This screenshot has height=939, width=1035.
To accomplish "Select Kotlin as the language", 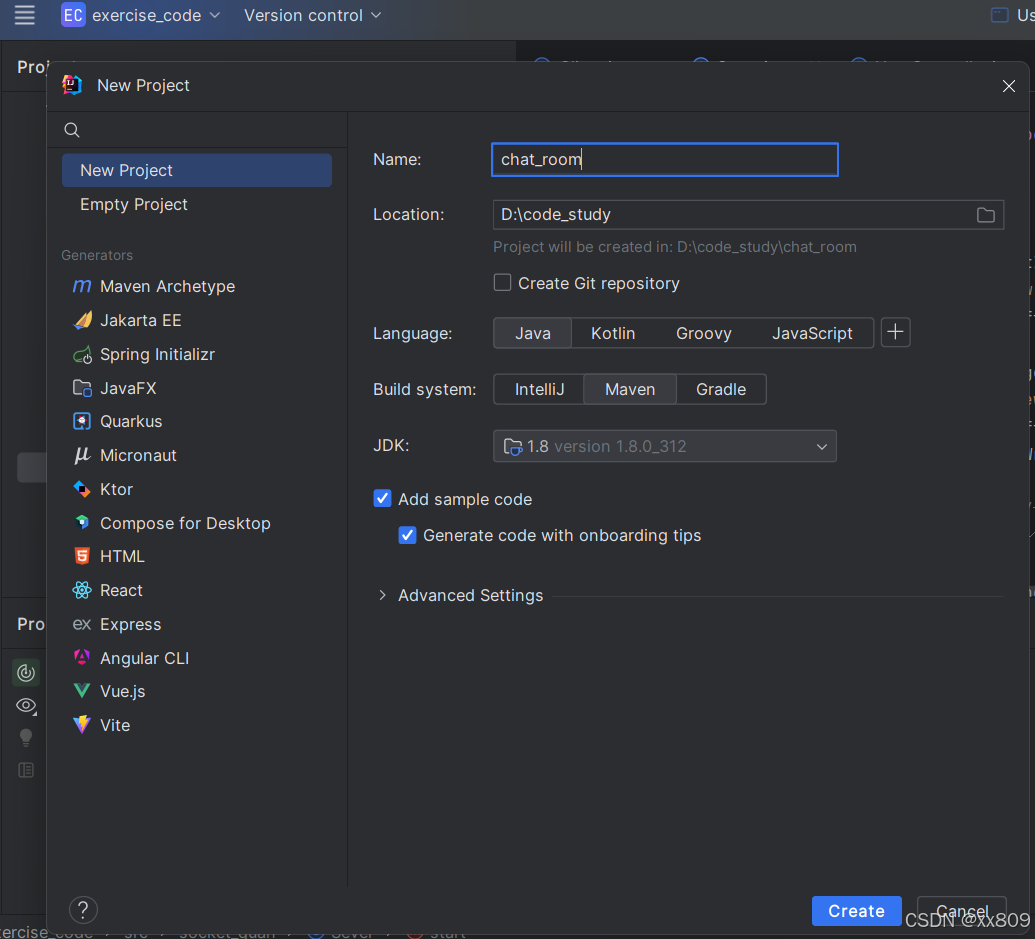I will click(613, 333).
